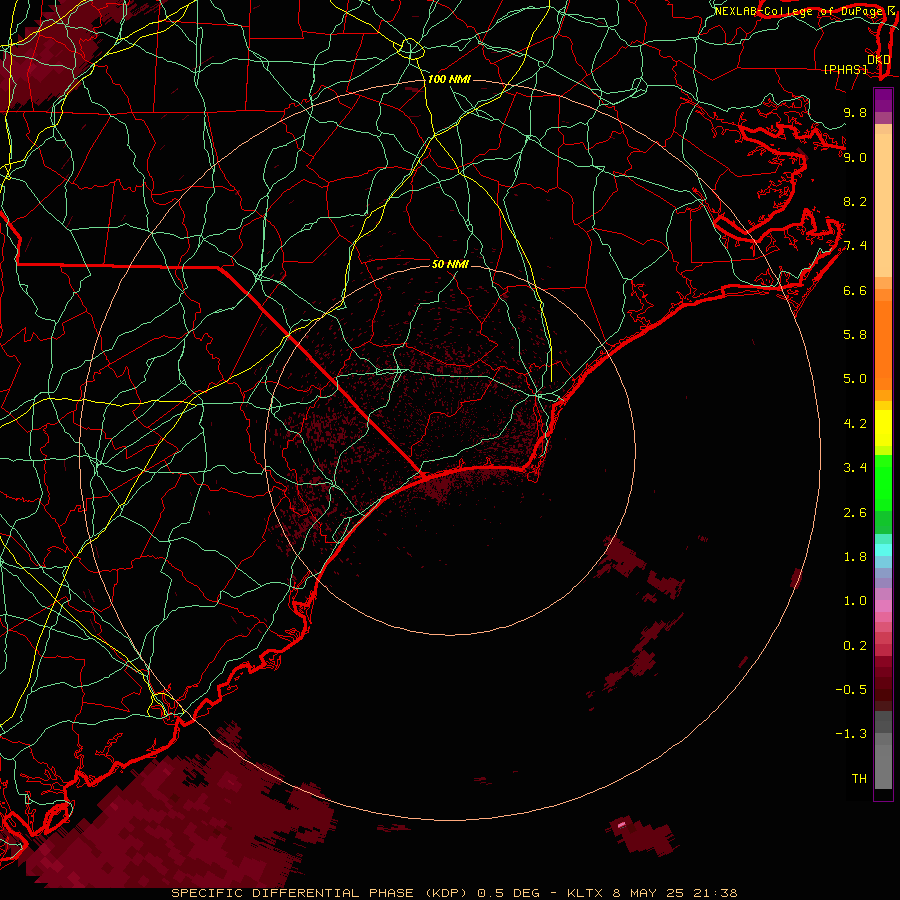Click the 5.0 legend value
The height and width of the screenshot is (900, 900).
pyautogui.click(x=855, y=379)
